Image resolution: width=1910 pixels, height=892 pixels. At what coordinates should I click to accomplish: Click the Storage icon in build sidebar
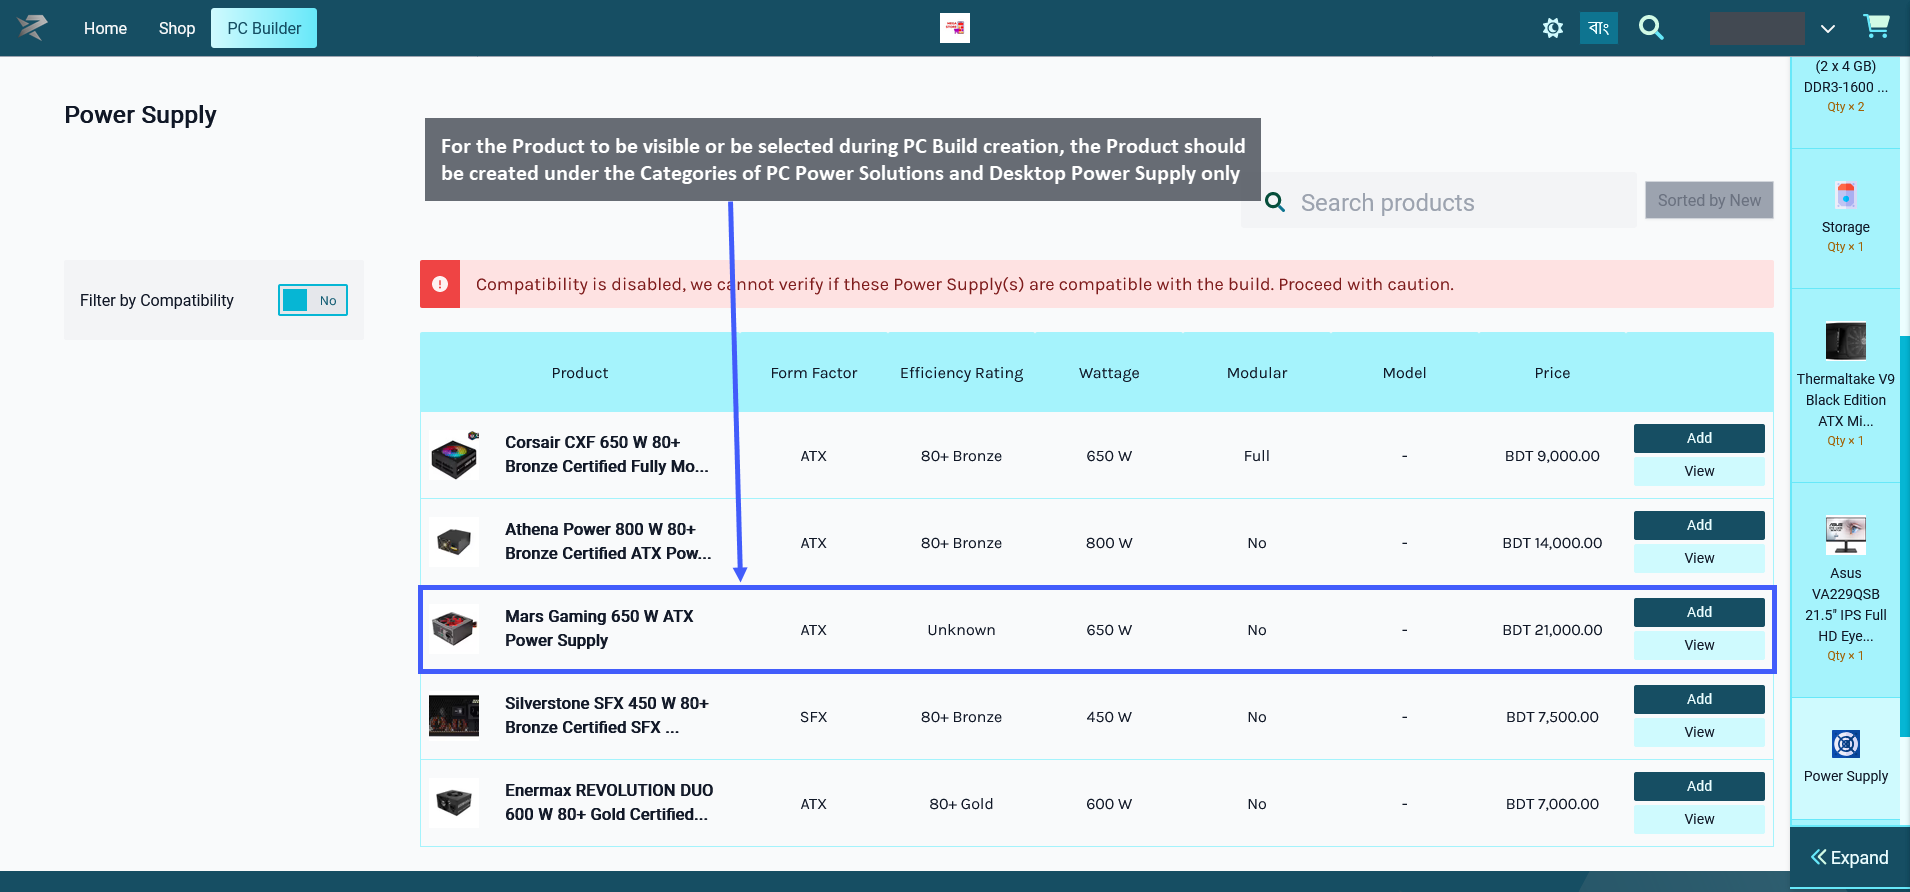[x=1846, y=195]
